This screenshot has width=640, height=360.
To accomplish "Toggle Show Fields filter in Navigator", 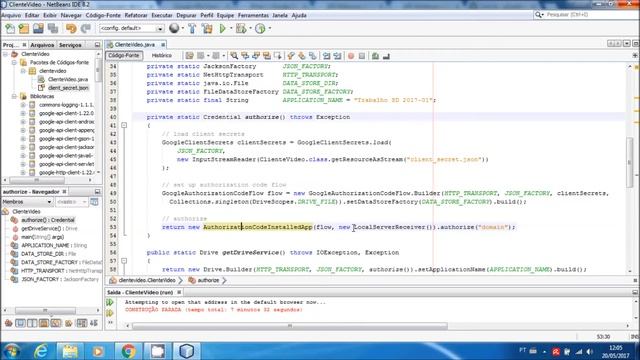I will click(x=20, y=323).
